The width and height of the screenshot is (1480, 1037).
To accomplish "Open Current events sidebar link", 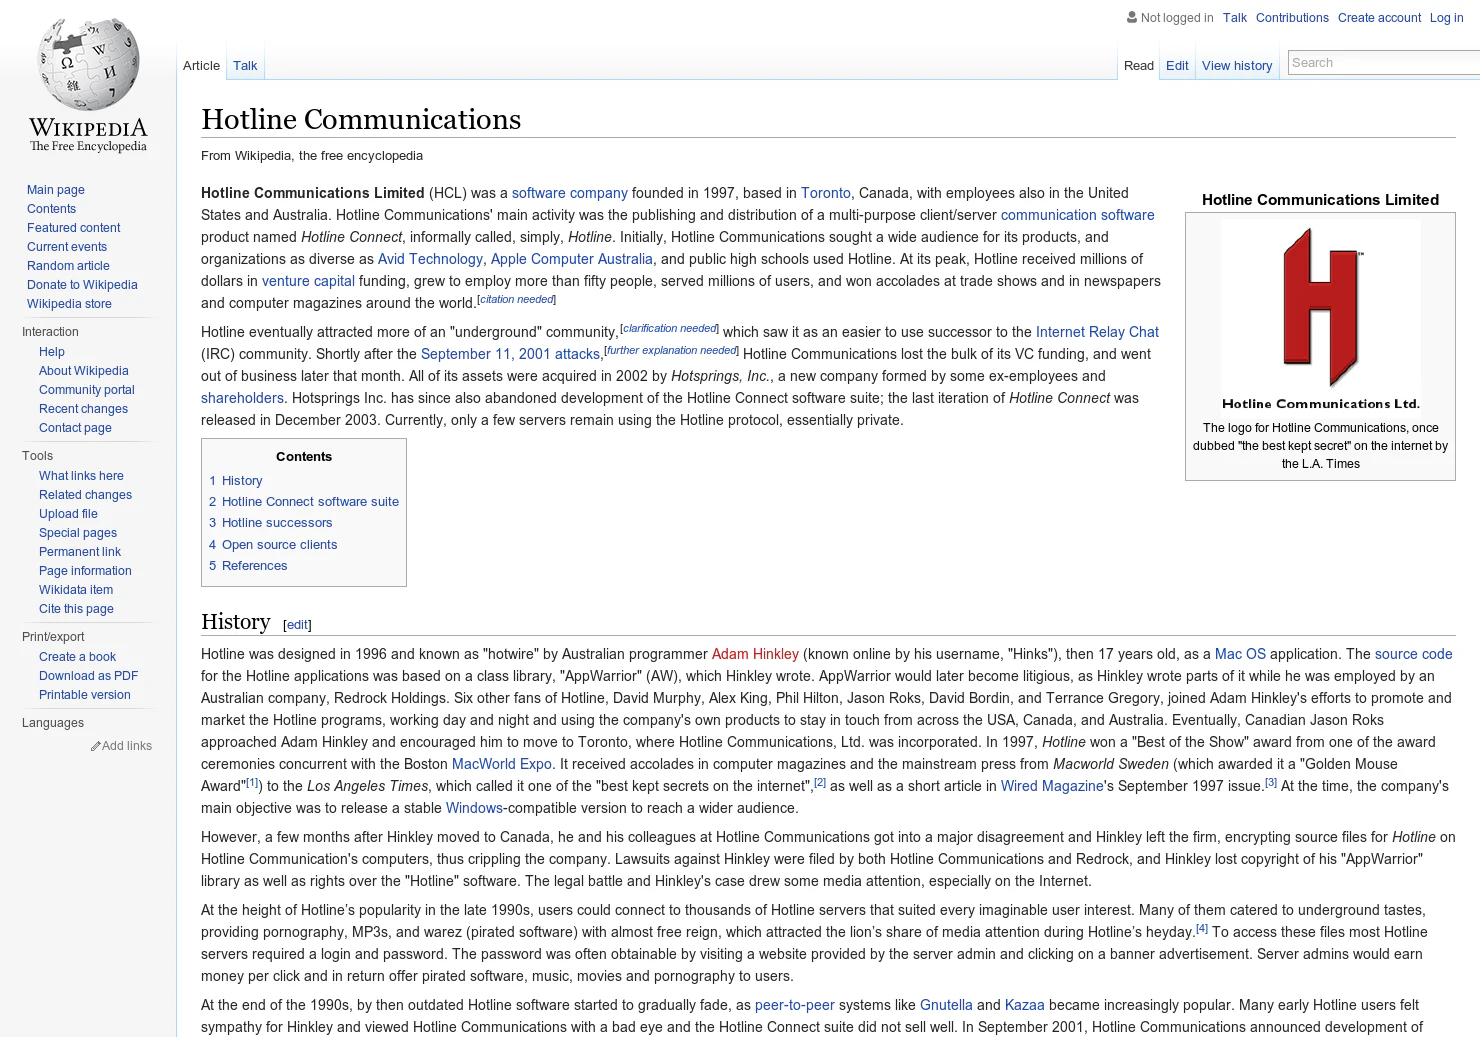I will (67, 247).
